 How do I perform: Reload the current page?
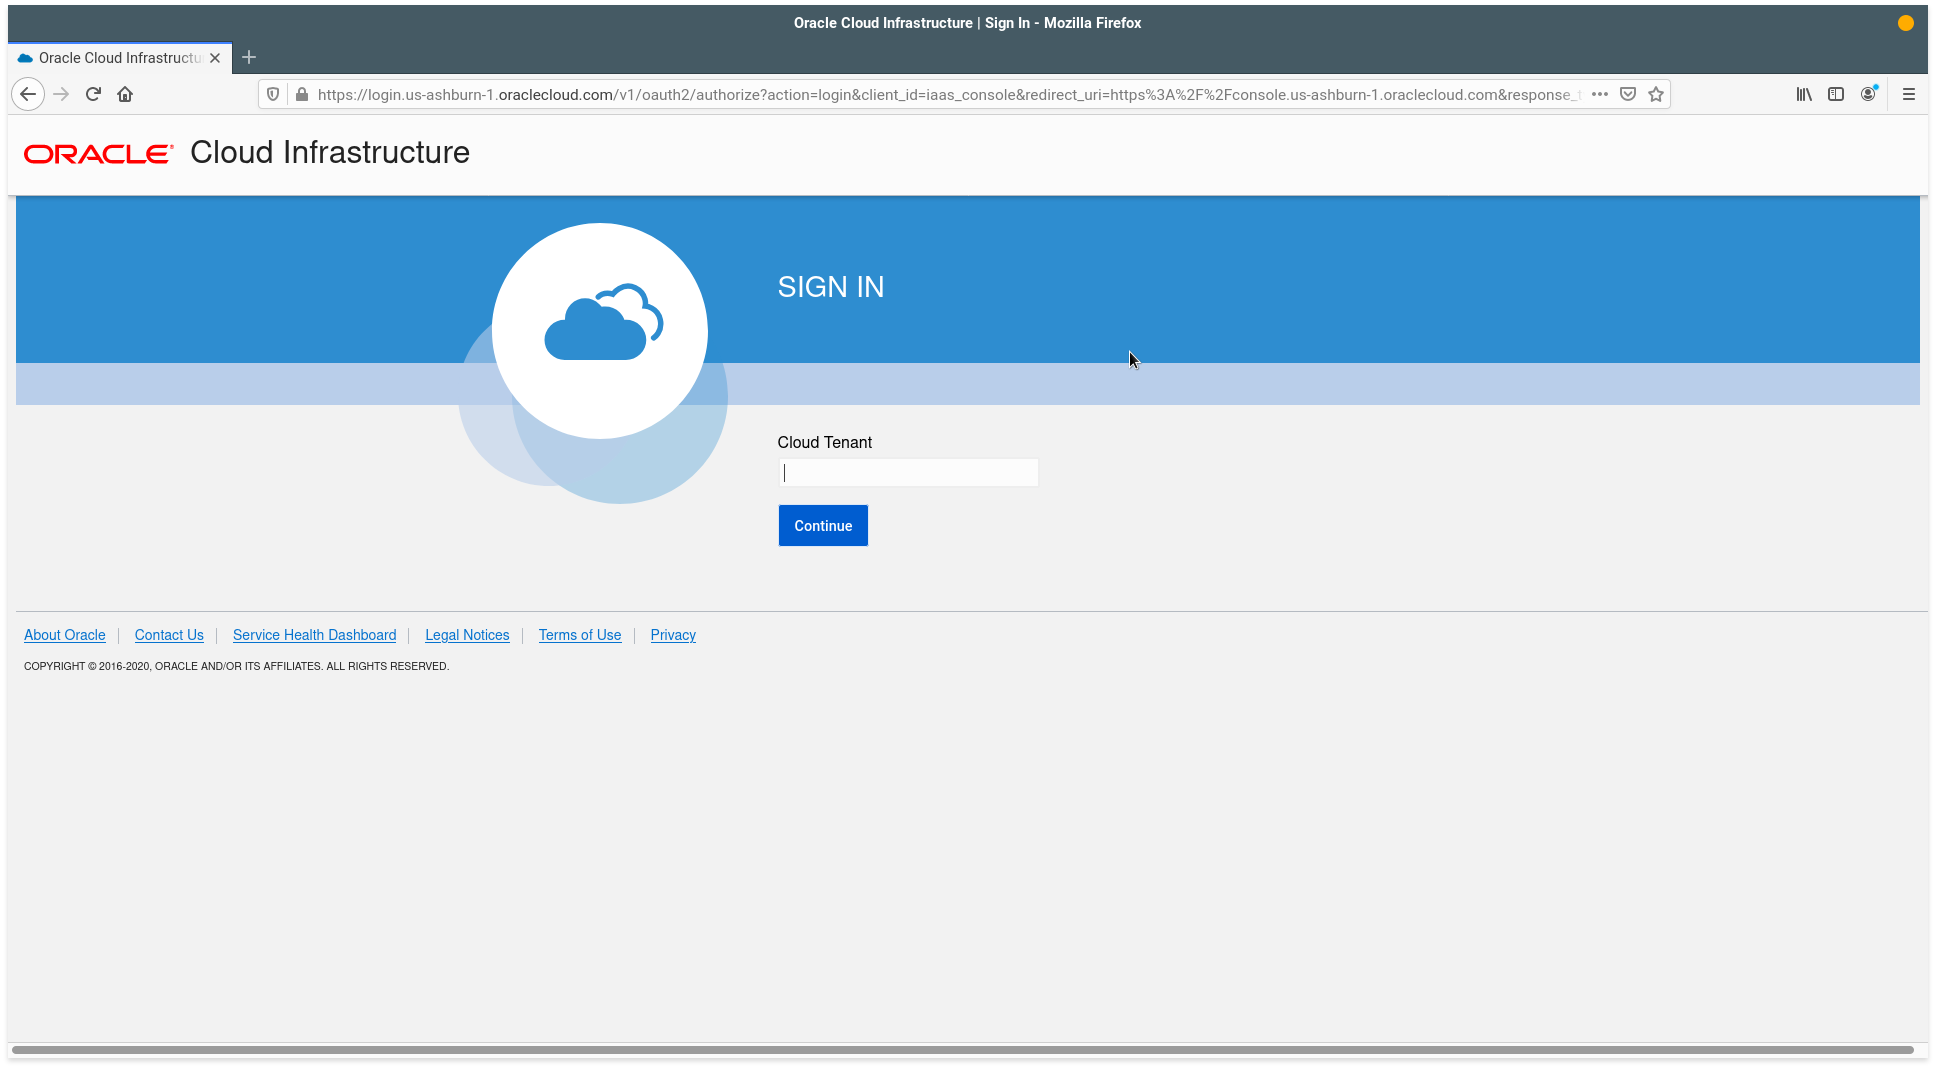tap(93, 94)
